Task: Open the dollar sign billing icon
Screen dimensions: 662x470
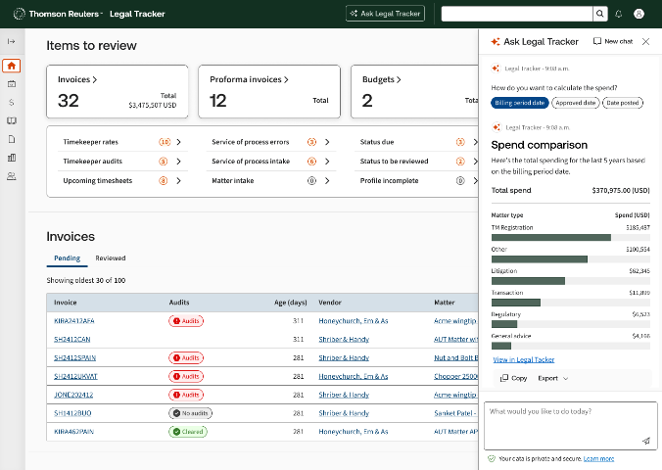Action: 11,102
